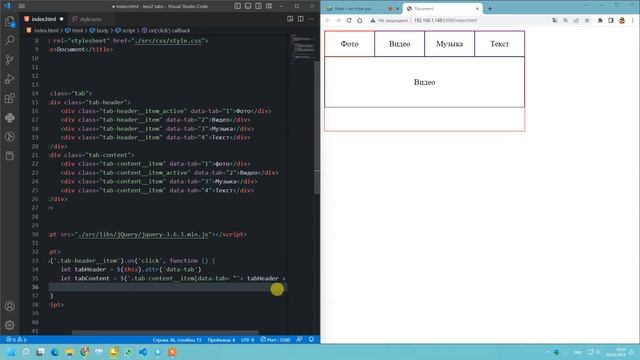Open the jquery-3.6.3.min.js script path link

pos(144,234)
